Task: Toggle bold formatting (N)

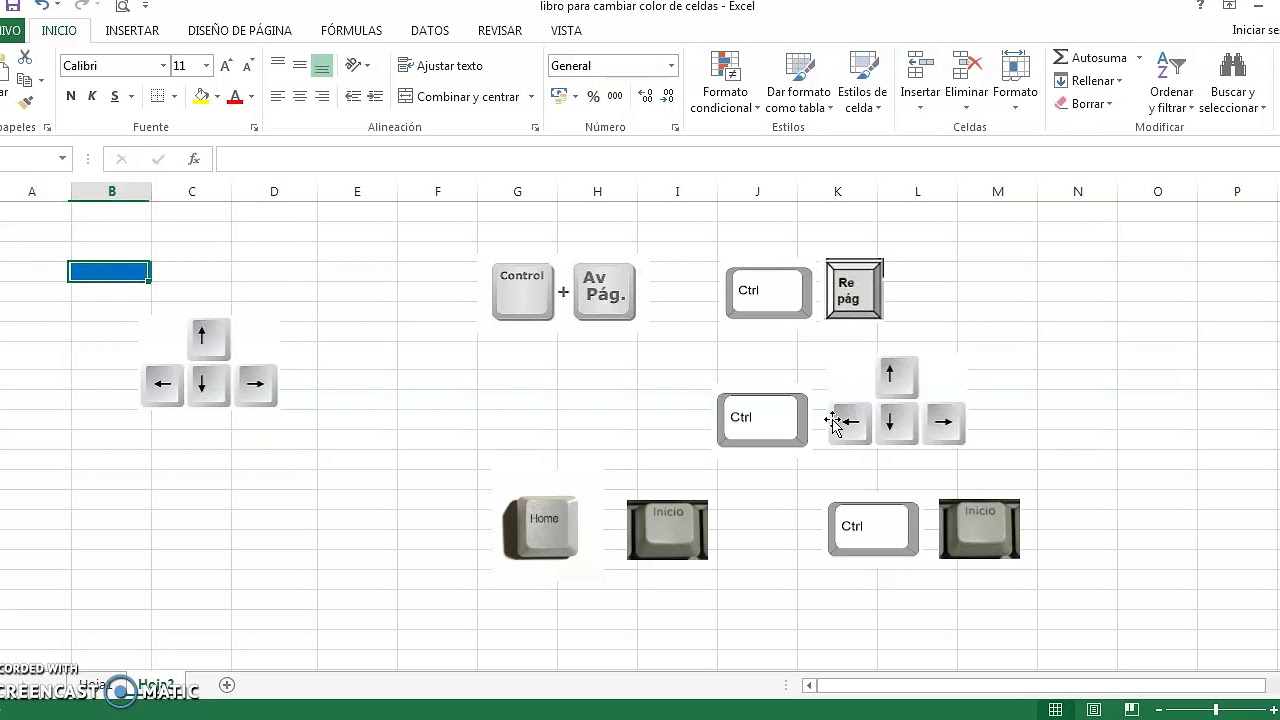Action: (x=70, y=96)
